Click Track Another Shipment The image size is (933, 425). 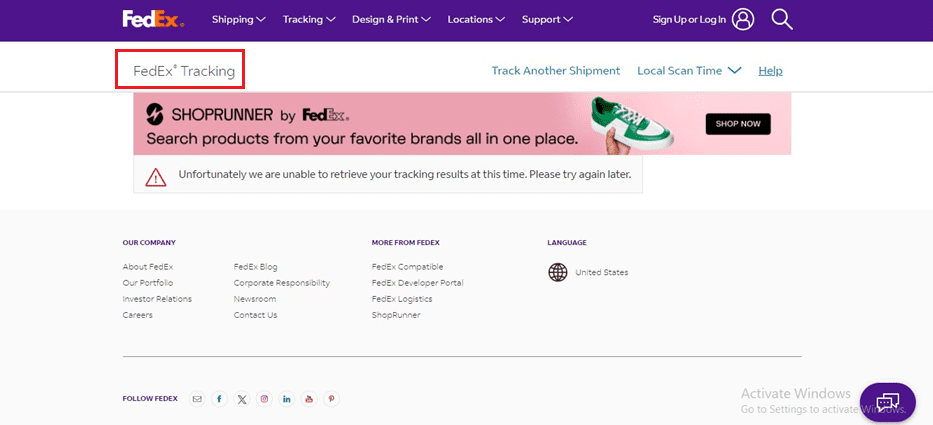click(x=556, y=71)
